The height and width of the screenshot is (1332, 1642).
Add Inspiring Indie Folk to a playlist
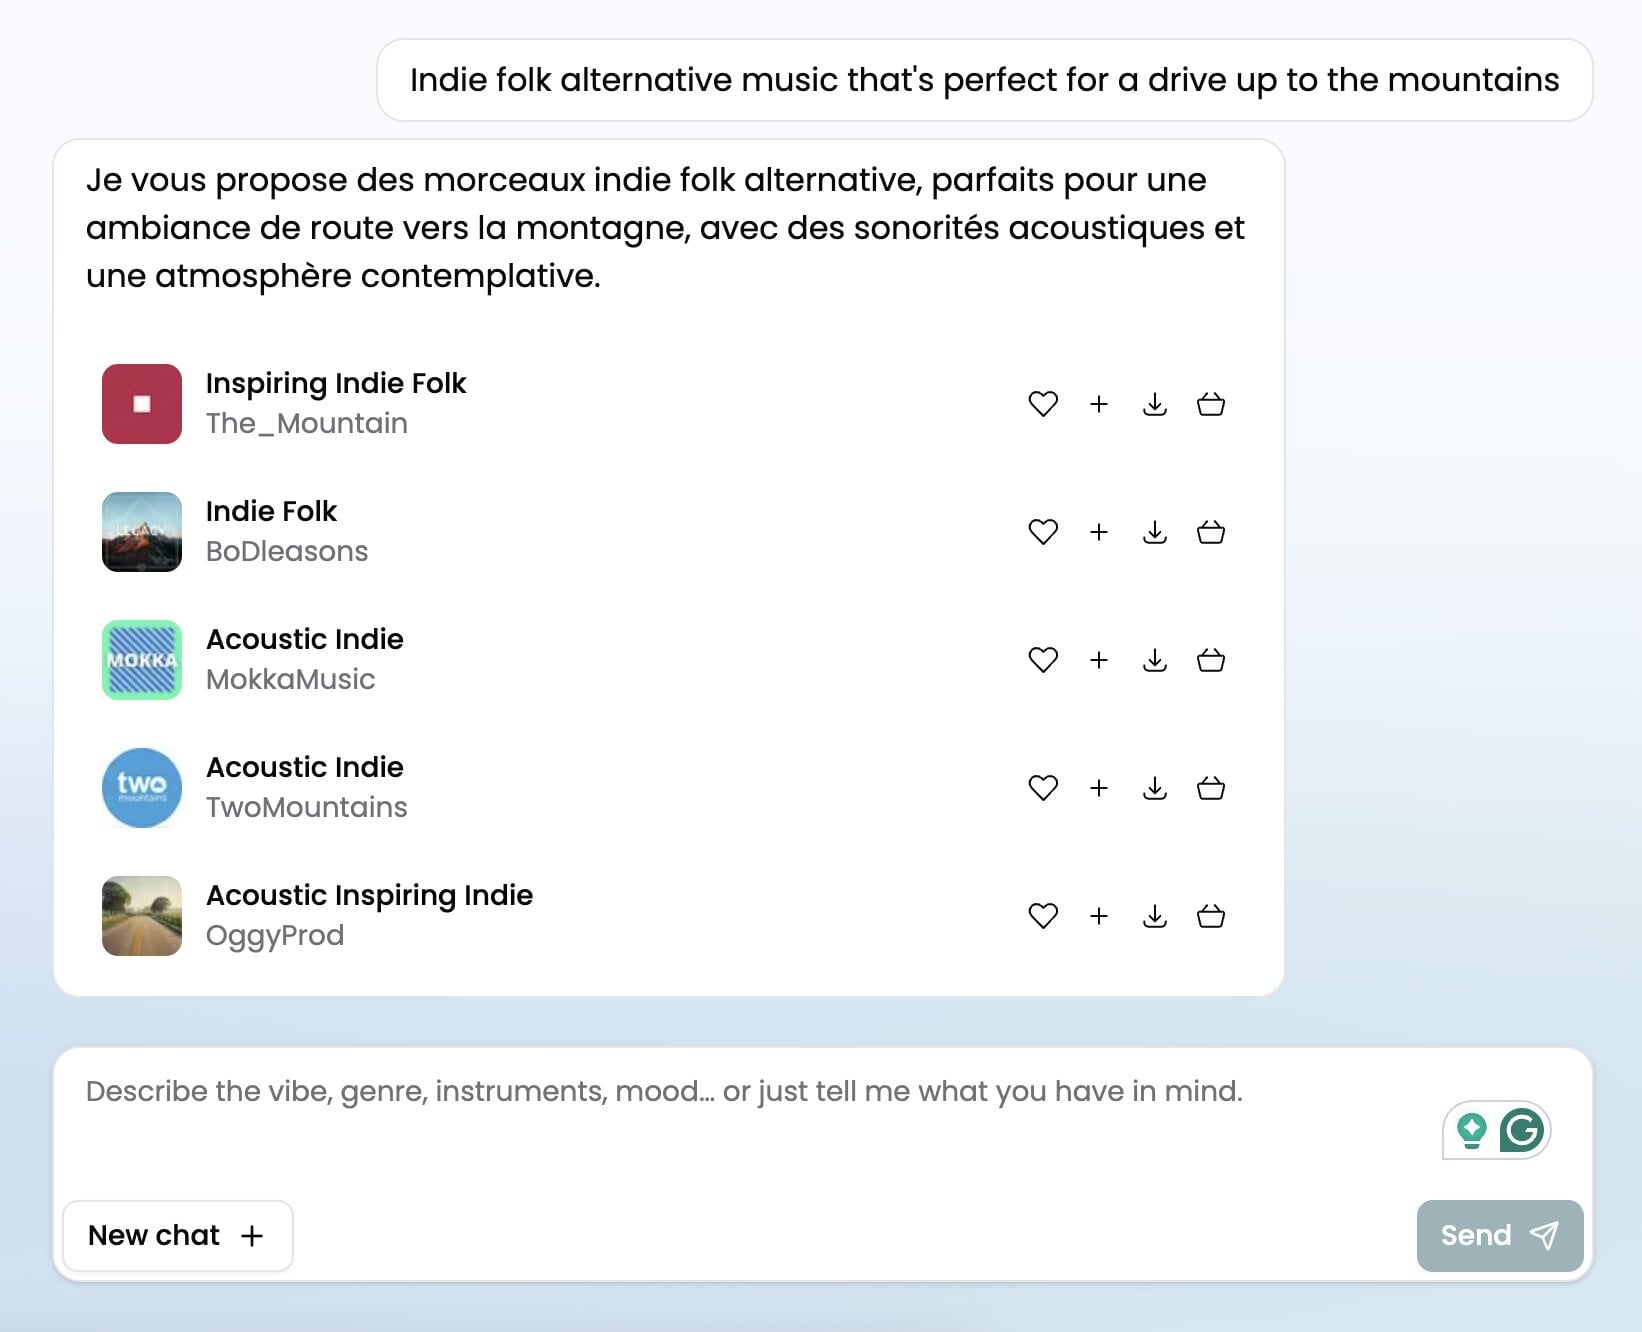1099,404
